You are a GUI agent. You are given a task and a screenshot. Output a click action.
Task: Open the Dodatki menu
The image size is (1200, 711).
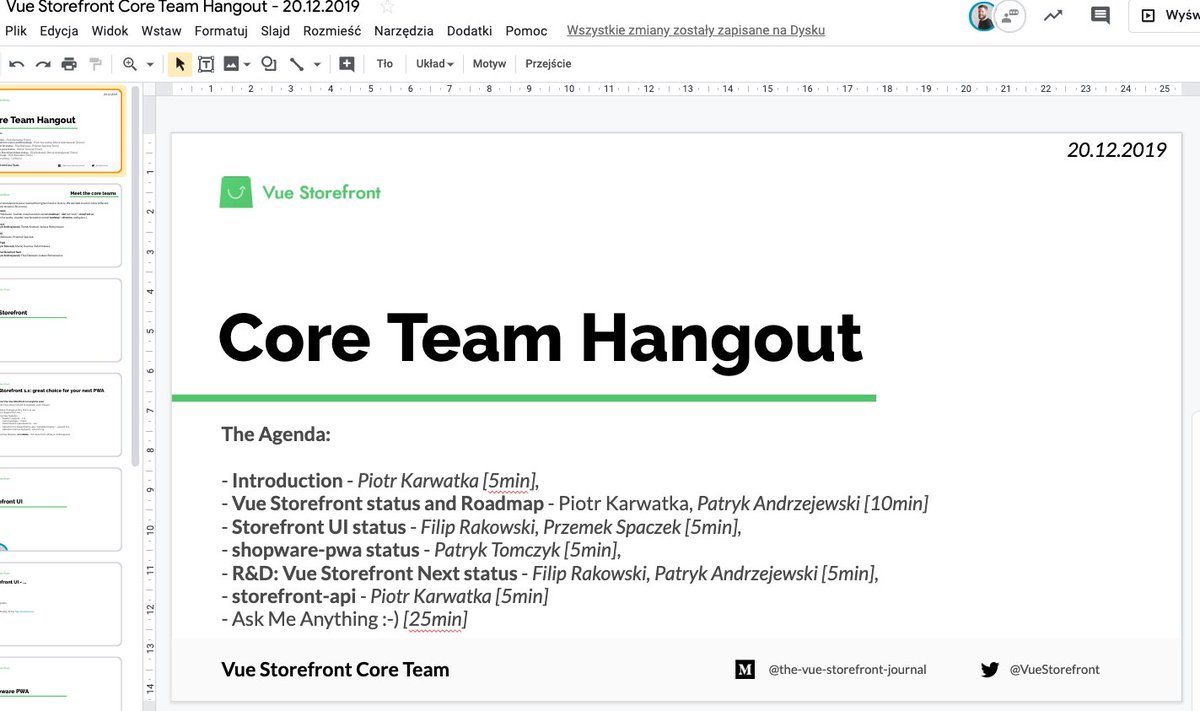pos(470,31)
